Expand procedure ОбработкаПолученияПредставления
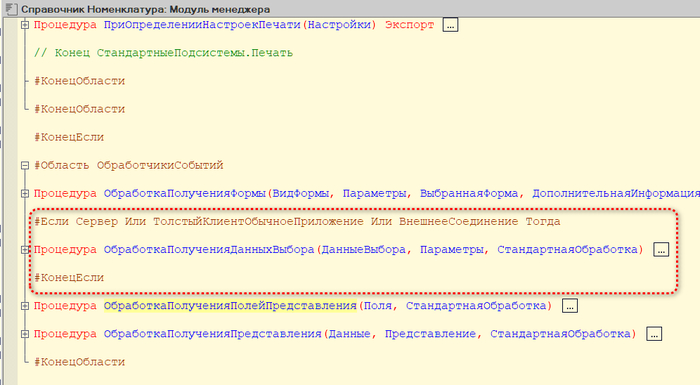This screenshot has width=700, height=385. coord(25,334)
